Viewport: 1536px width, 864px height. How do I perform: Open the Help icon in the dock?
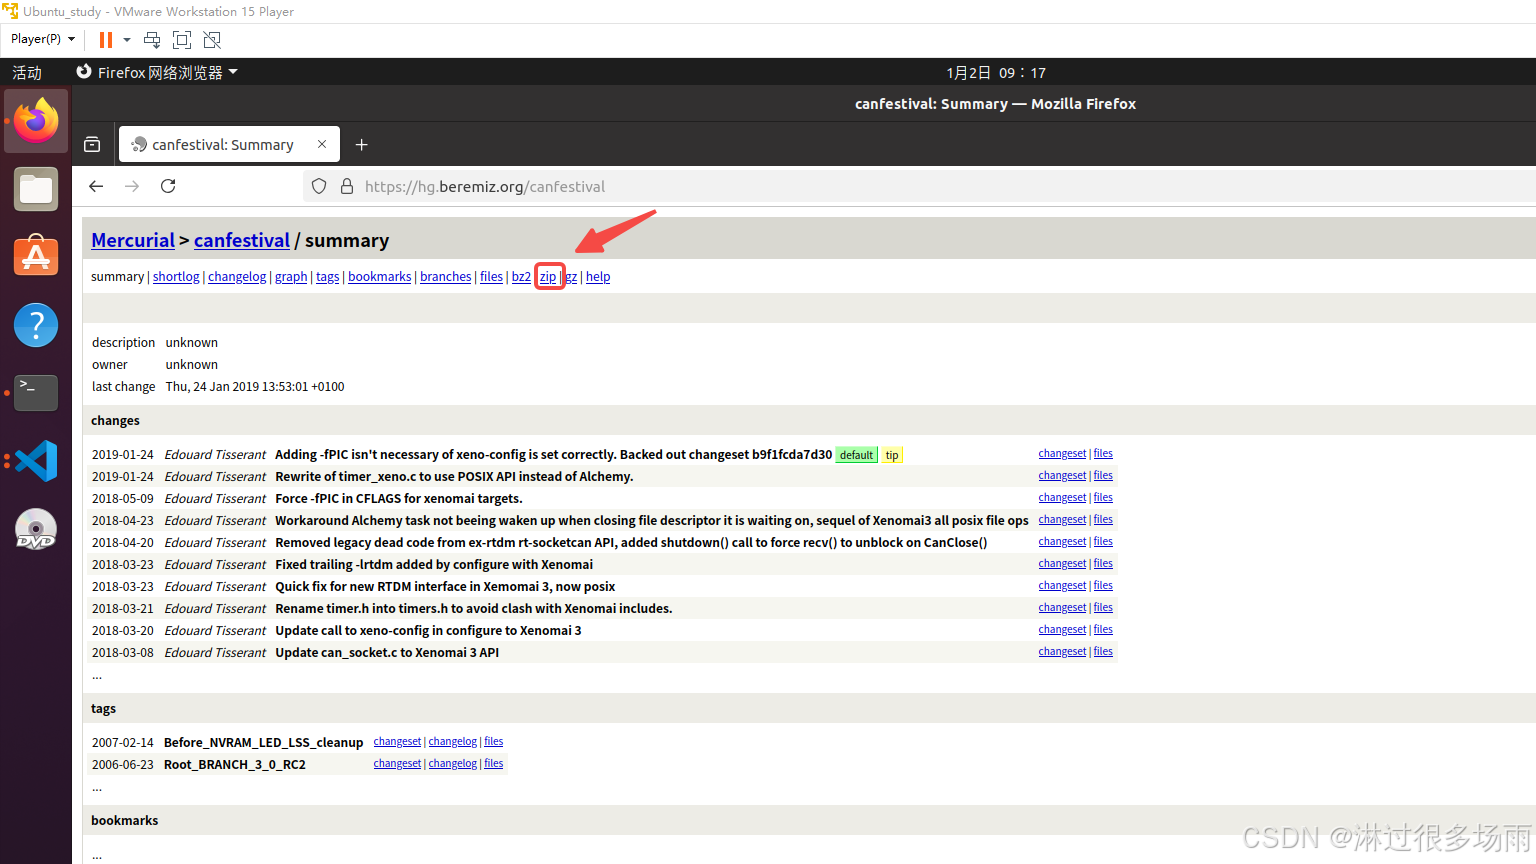[36, 325]
